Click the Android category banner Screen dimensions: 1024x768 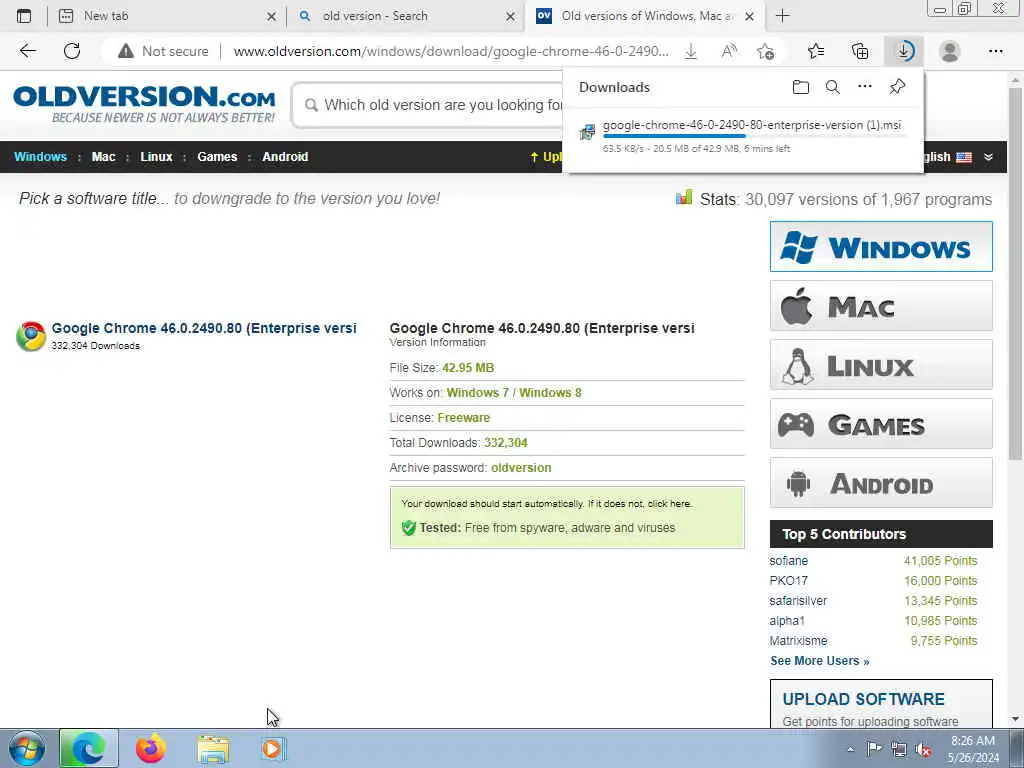click(881, 483)
